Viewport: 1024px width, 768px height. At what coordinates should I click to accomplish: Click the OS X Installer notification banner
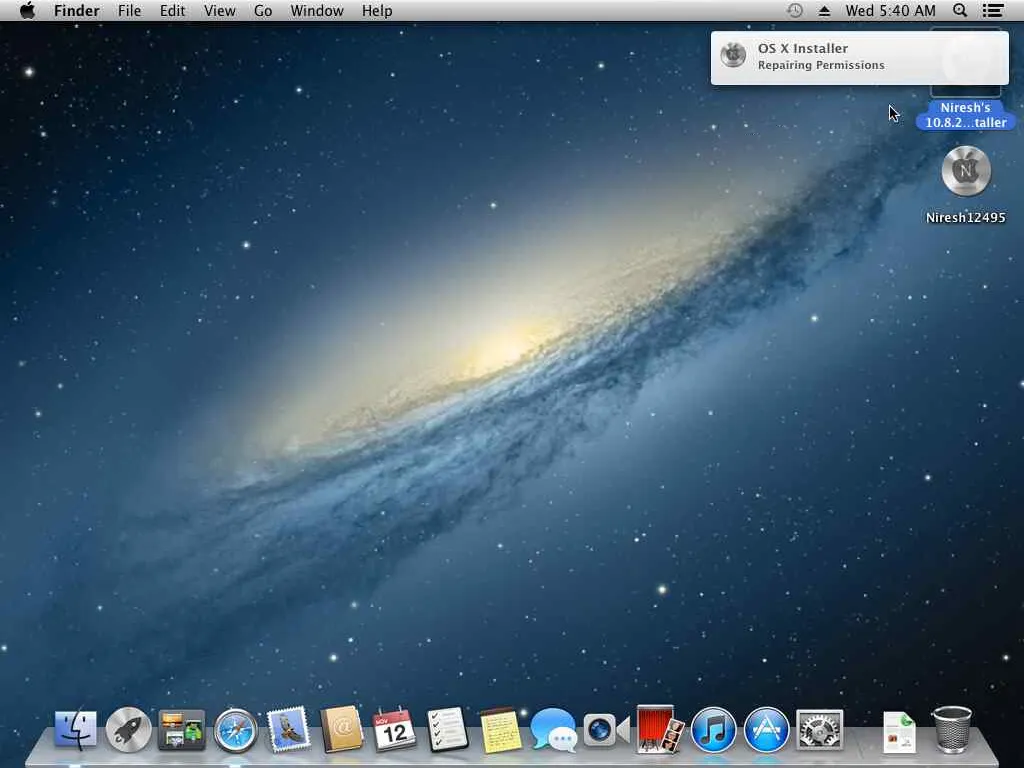859,57
